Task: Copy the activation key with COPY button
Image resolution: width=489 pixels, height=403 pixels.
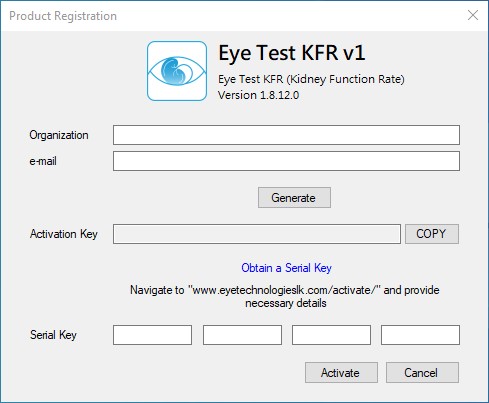Action: point(432,234)
